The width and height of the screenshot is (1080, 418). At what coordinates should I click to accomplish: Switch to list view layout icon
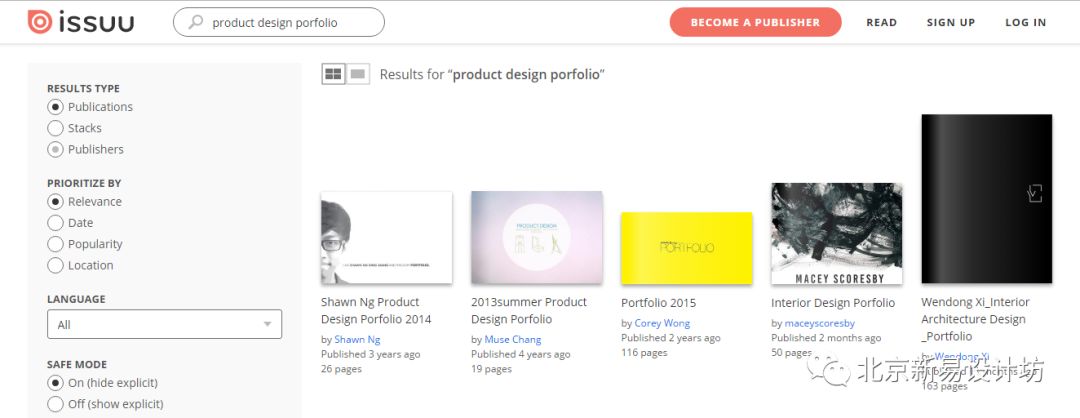(358, 74)
